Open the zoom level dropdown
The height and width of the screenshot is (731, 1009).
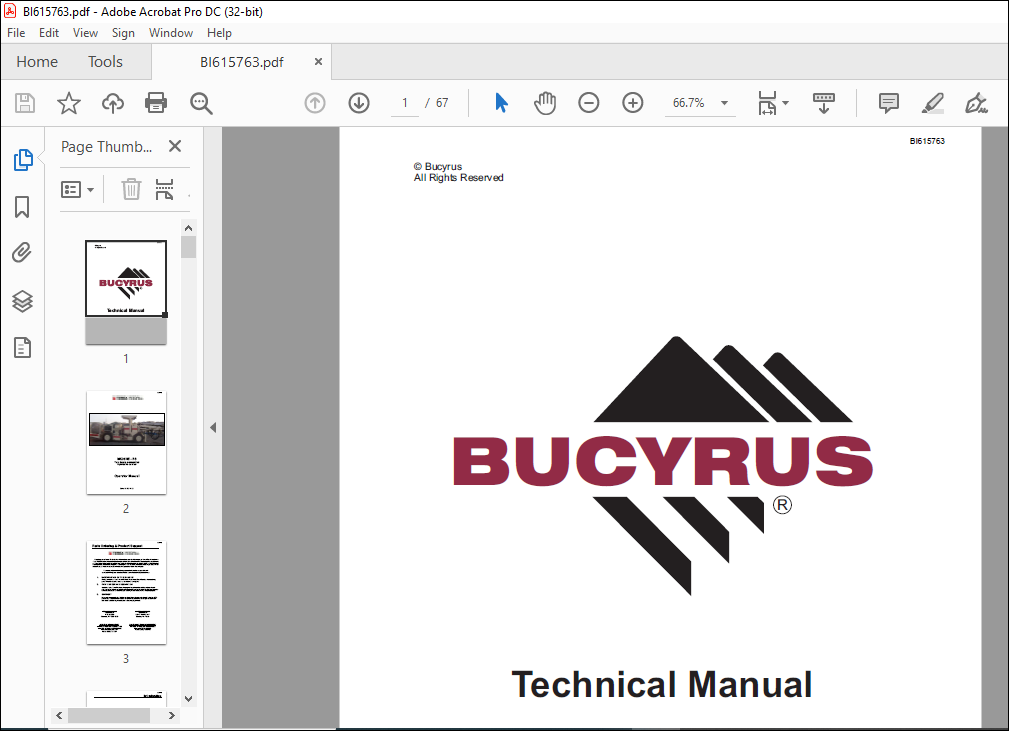[724, 103]
